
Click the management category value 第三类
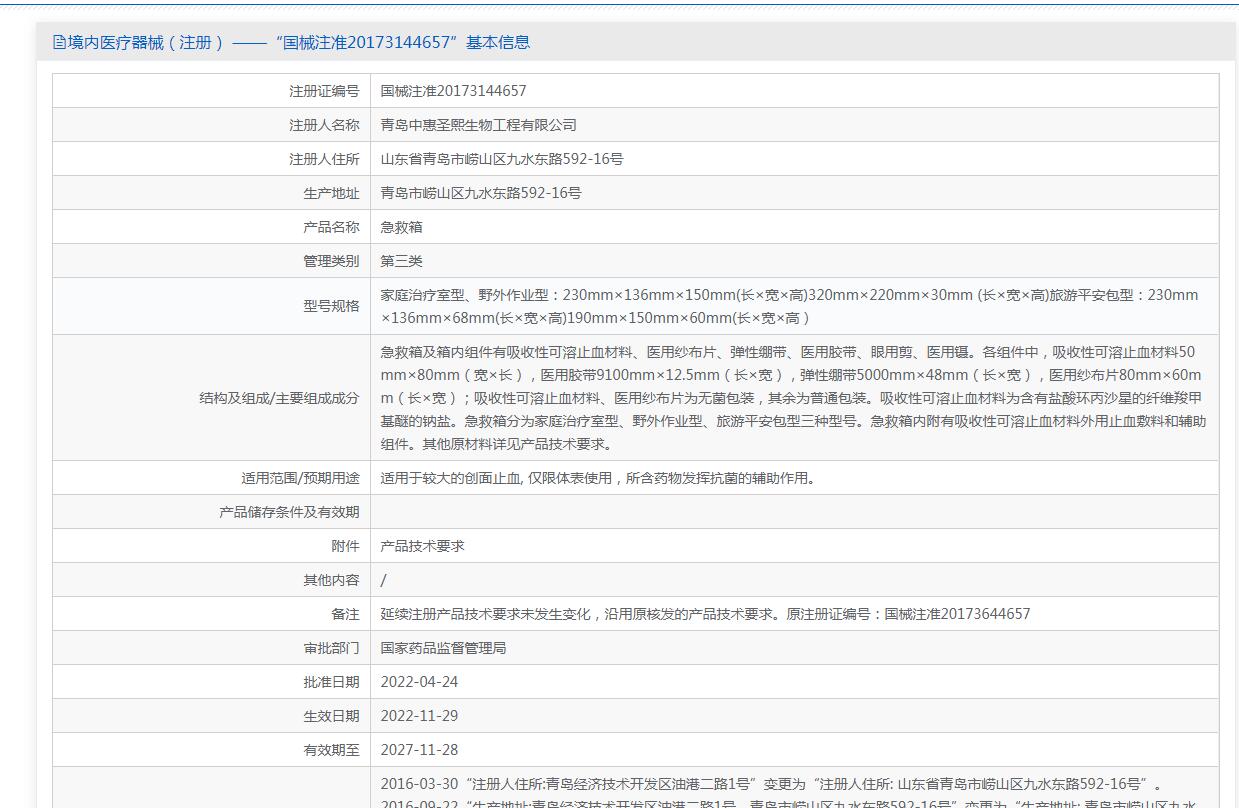click(x=401, y=261)
